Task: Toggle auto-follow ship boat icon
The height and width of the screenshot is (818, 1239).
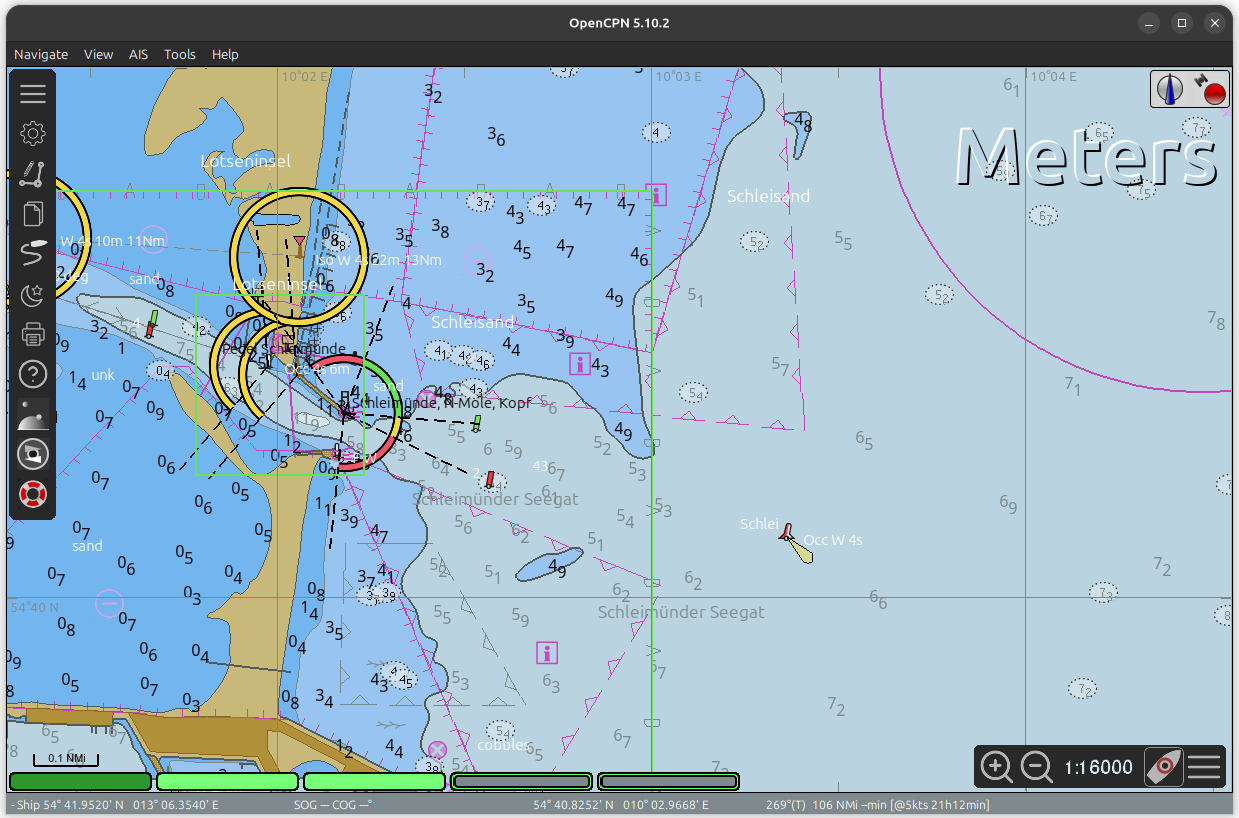Action: click(1163, 767)
